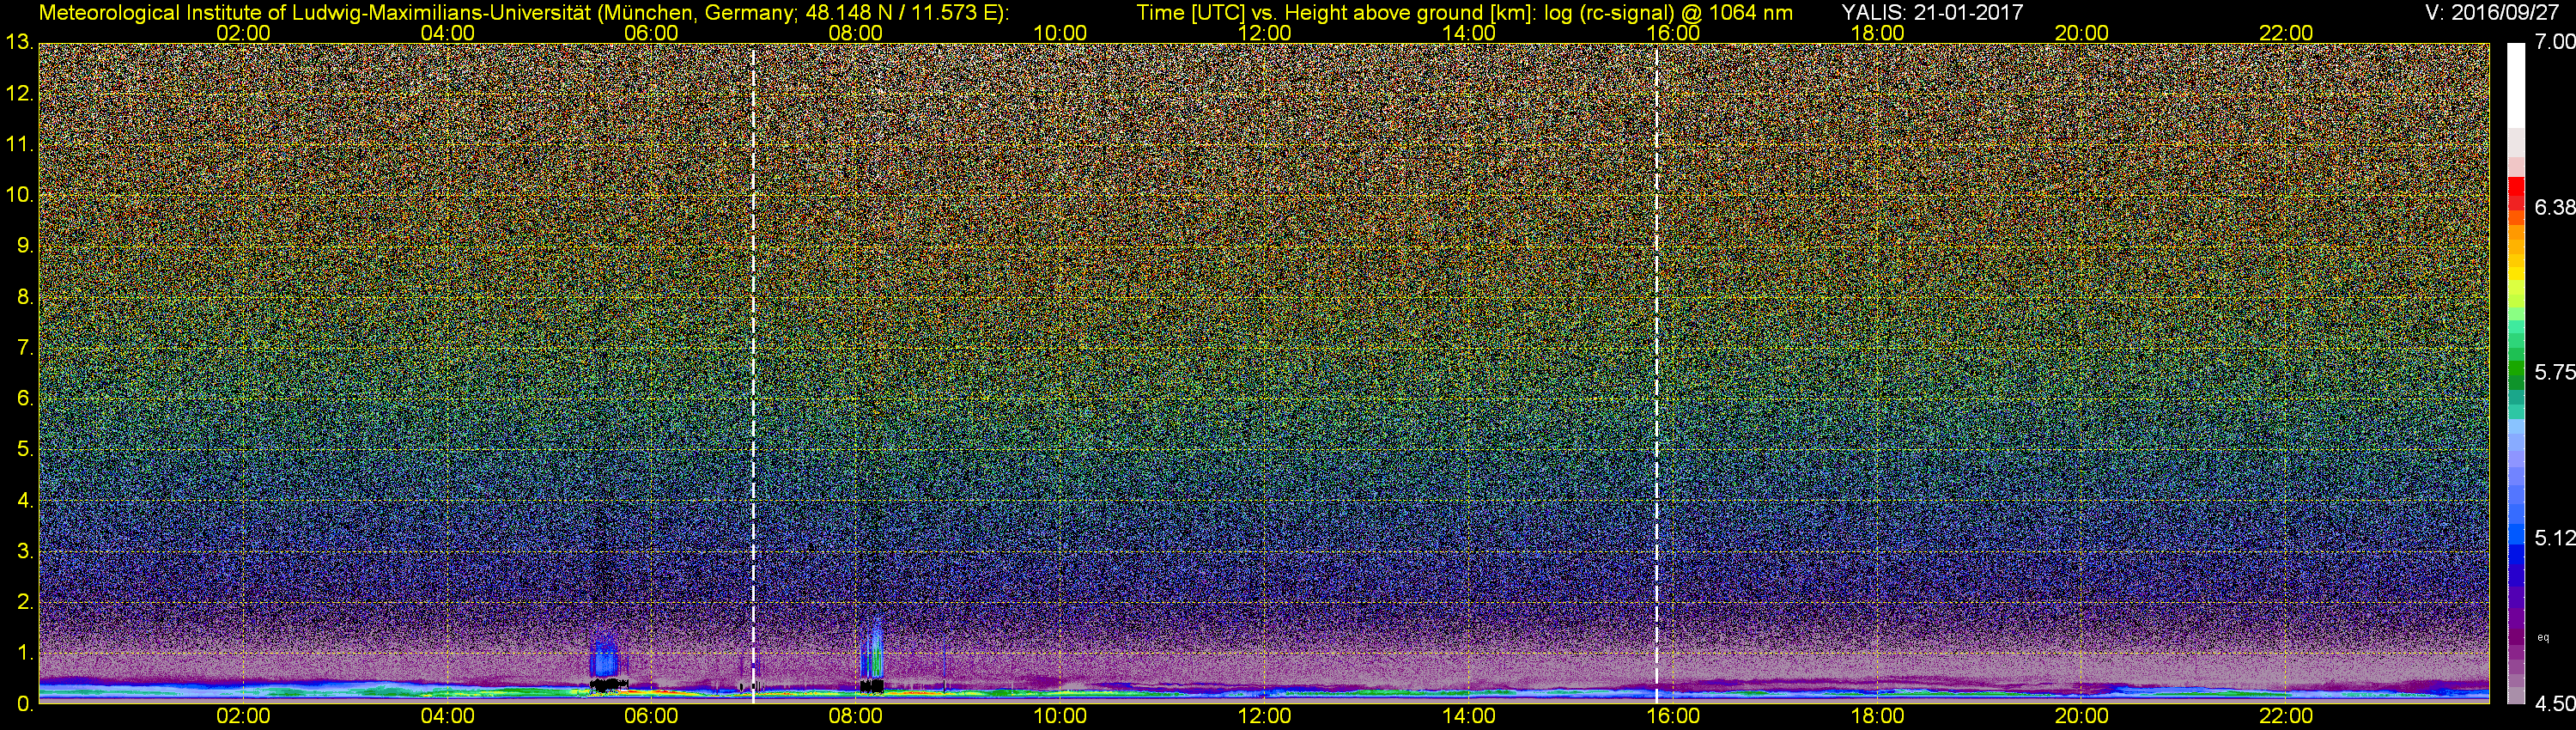The height and width of the screenshot is (730, 2576).
Task: Click the 02:00 label on bottom time axis
Action: pyautogui.click(x=243, y=716)
